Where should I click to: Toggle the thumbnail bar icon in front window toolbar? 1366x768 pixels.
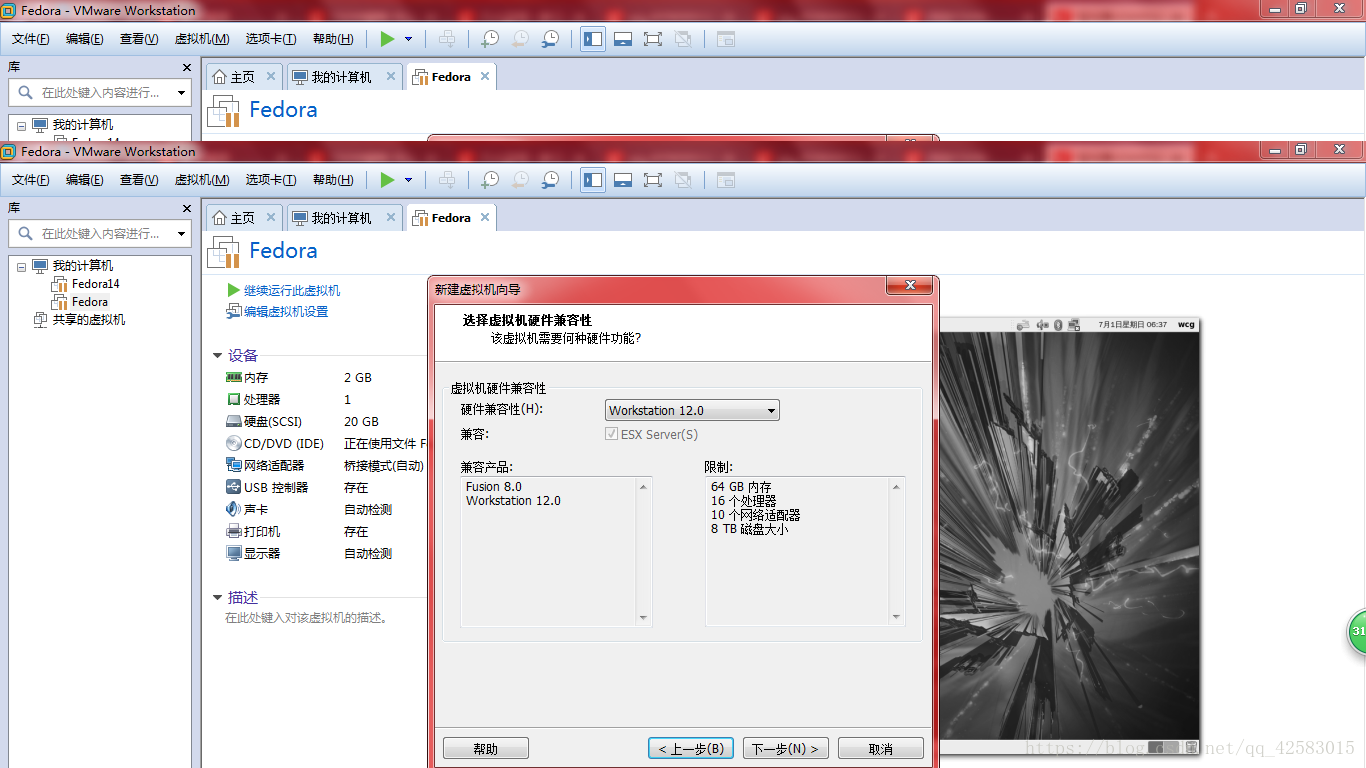pos(623,180)
